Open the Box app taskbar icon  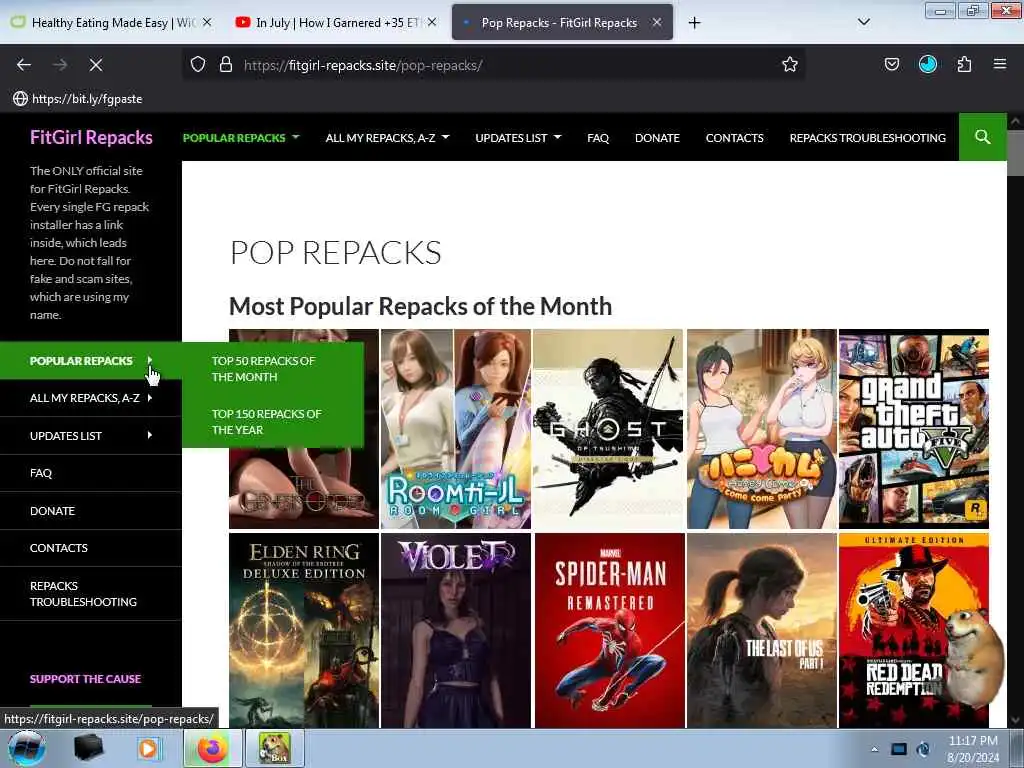274,748
